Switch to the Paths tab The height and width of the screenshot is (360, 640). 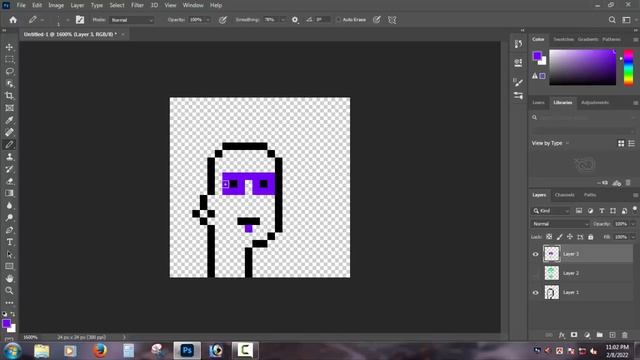pos(590,195)
